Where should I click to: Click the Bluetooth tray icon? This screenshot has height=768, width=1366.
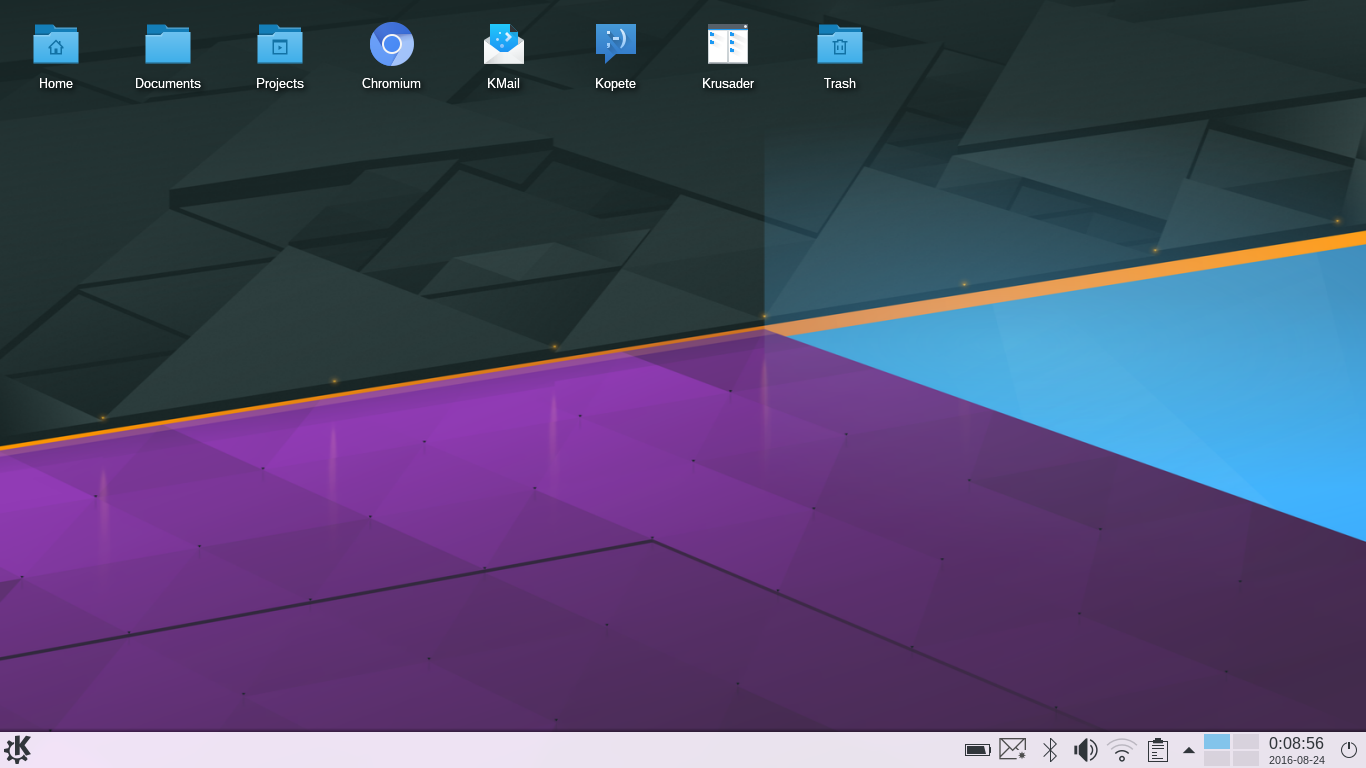[1050, 750]
